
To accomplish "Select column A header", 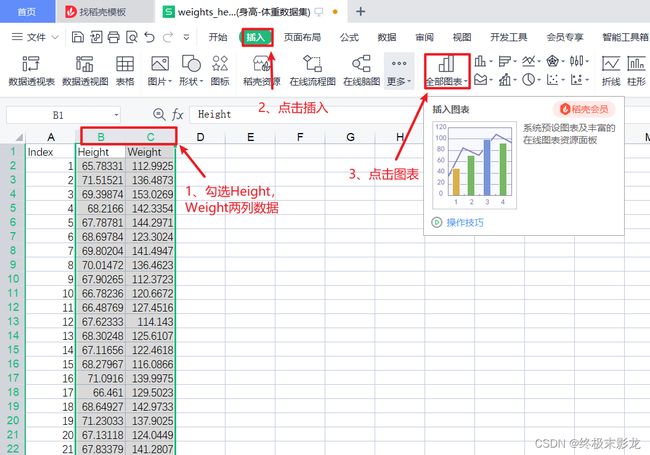I will tap(51, 137).
